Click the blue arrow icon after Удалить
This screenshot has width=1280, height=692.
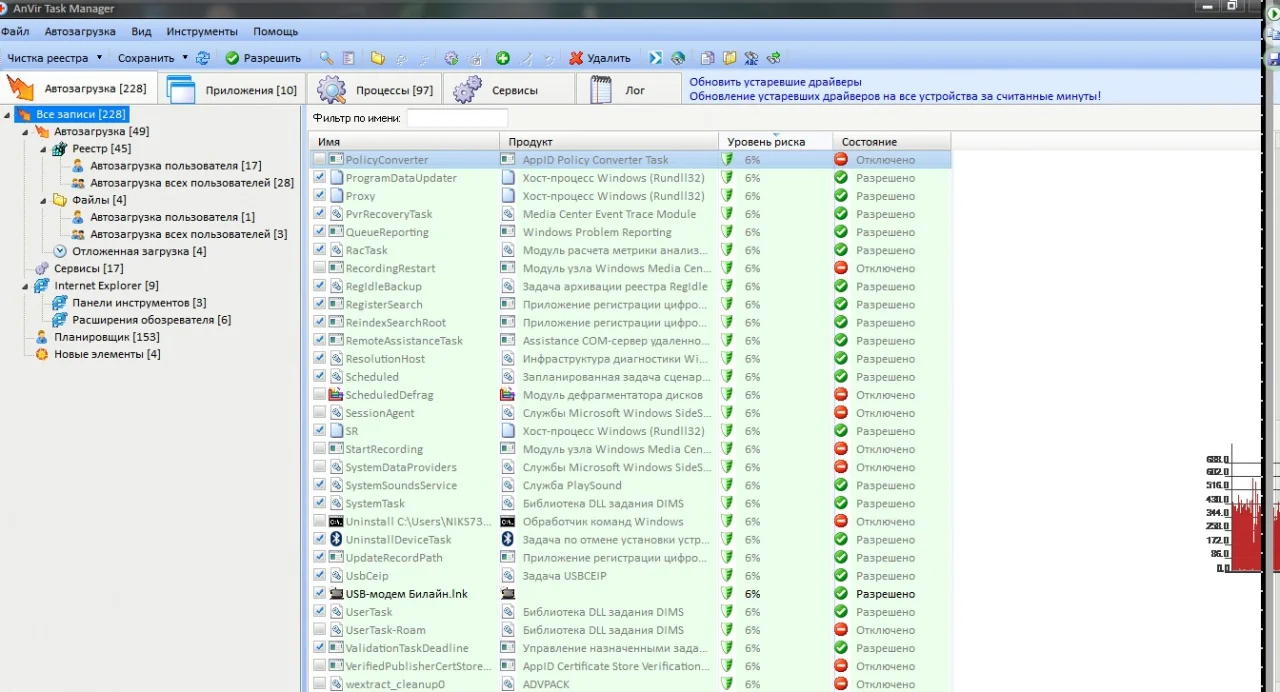[655, 58]
